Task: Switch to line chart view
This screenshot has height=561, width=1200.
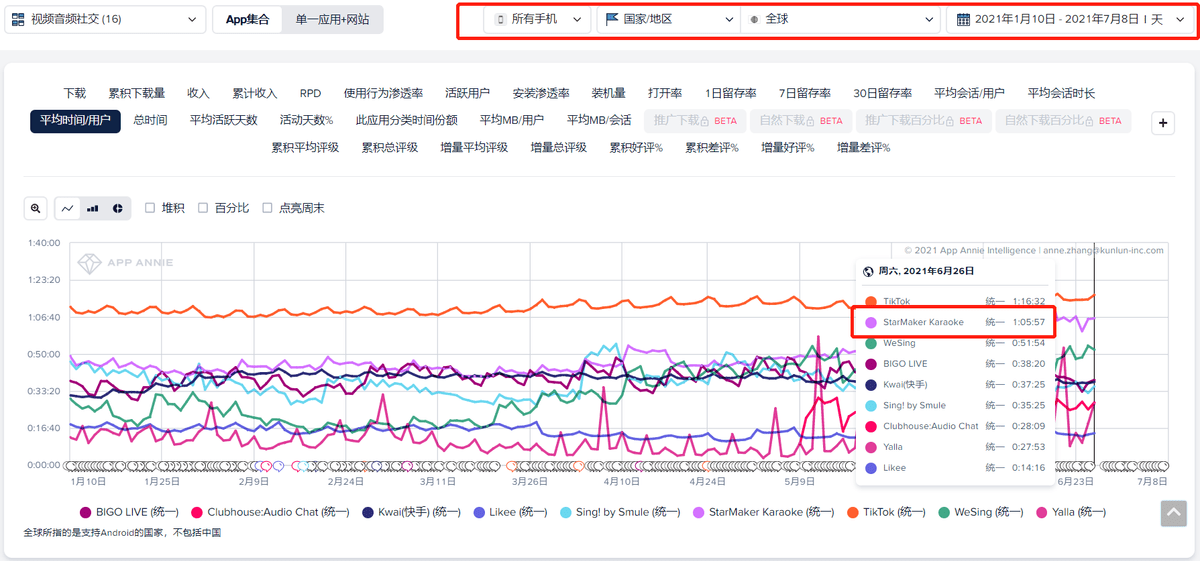Action: [68, 208]
